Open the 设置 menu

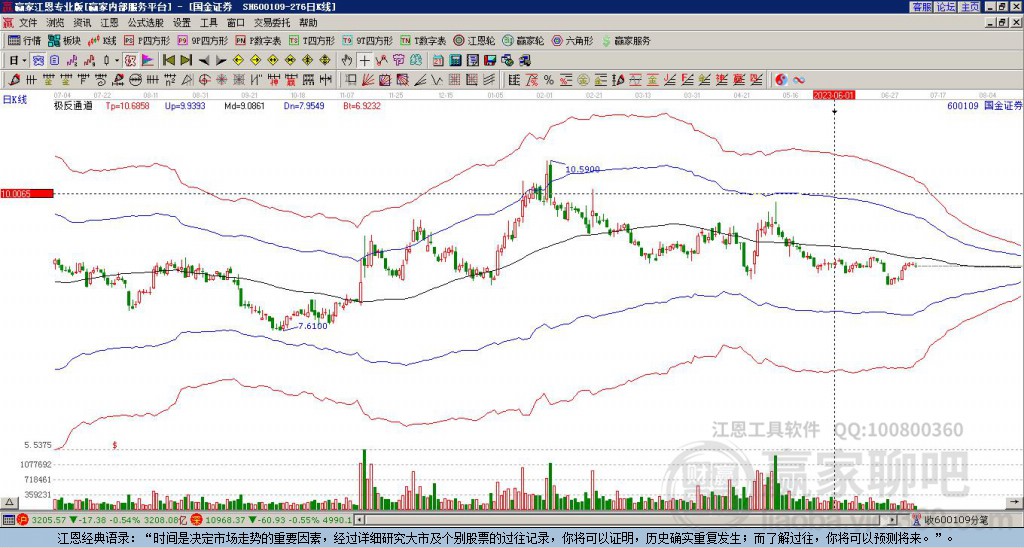pos(182,23)
